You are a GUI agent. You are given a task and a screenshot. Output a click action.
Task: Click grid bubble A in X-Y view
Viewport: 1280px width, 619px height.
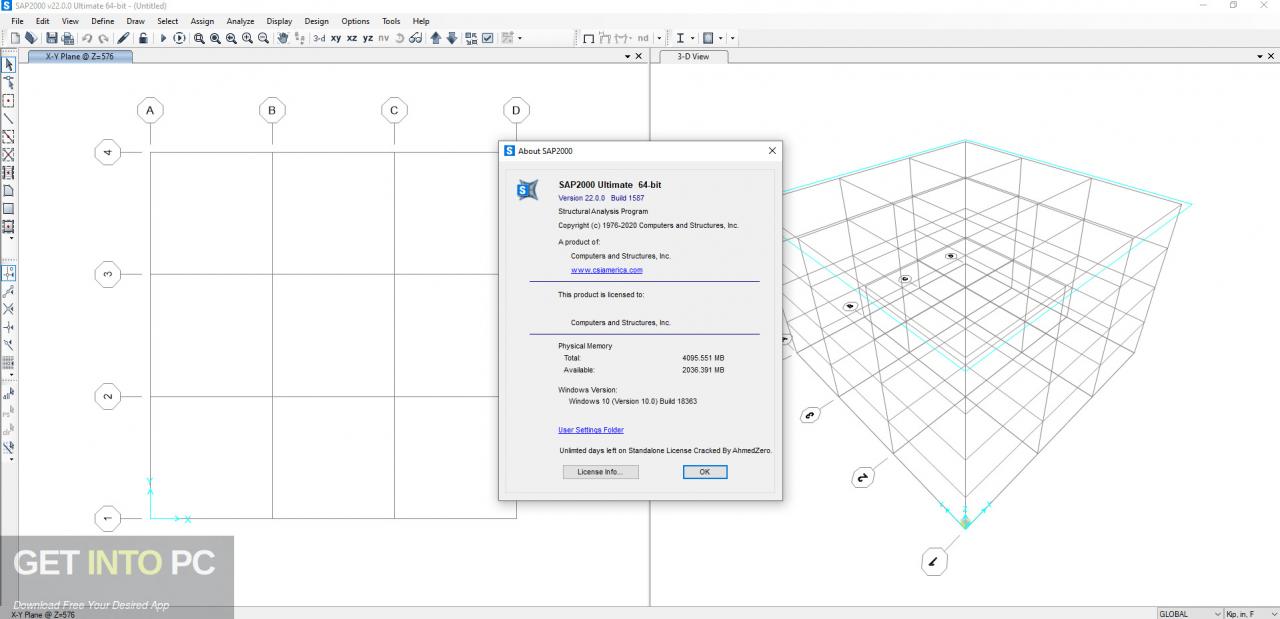click(x=150, y=110)
